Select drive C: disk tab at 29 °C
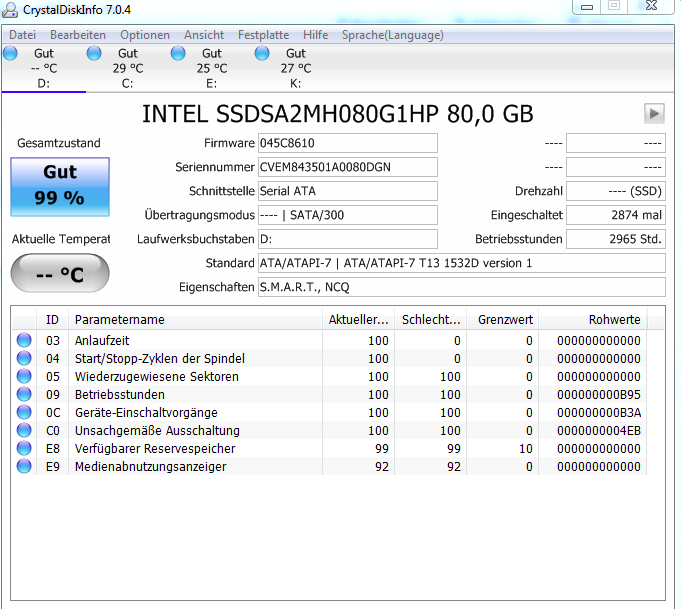 pyautogui.click(x=128, y=68)
